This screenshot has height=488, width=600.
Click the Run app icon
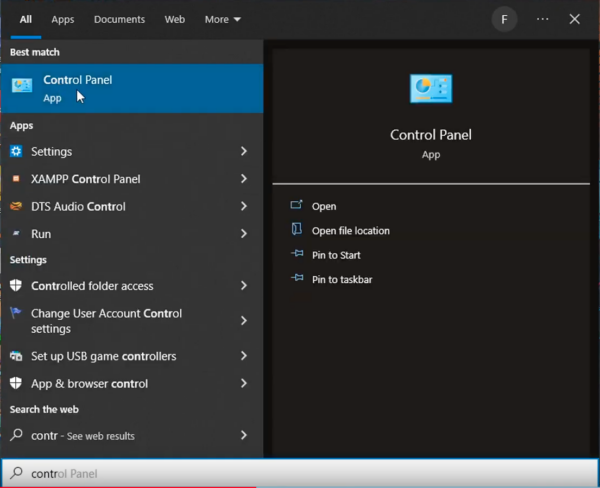tap(16, 234)
